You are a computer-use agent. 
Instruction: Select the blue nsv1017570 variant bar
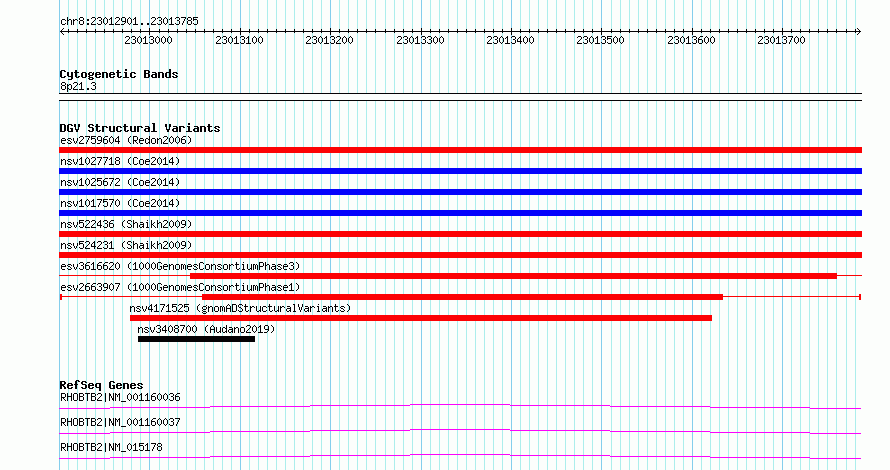click(x=460, y=213)
